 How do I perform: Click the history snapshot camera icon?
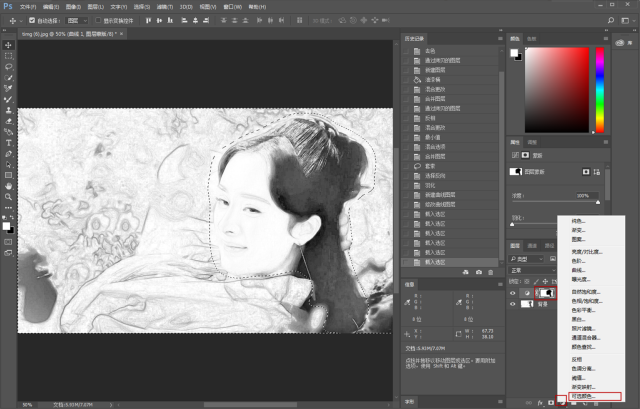pyautogui.click(x=479, y=272)
